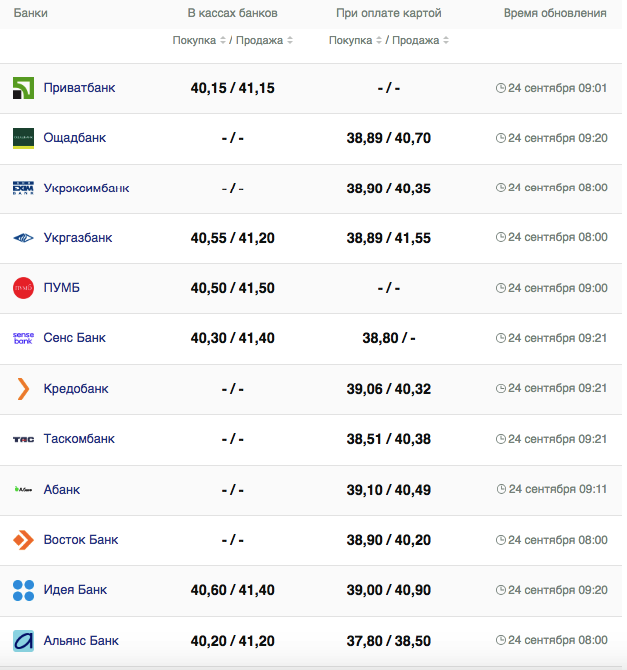Screen dimensions: 627x670
Task: Click the orange Кредобанк chevron logo
Action: [23, 389]
